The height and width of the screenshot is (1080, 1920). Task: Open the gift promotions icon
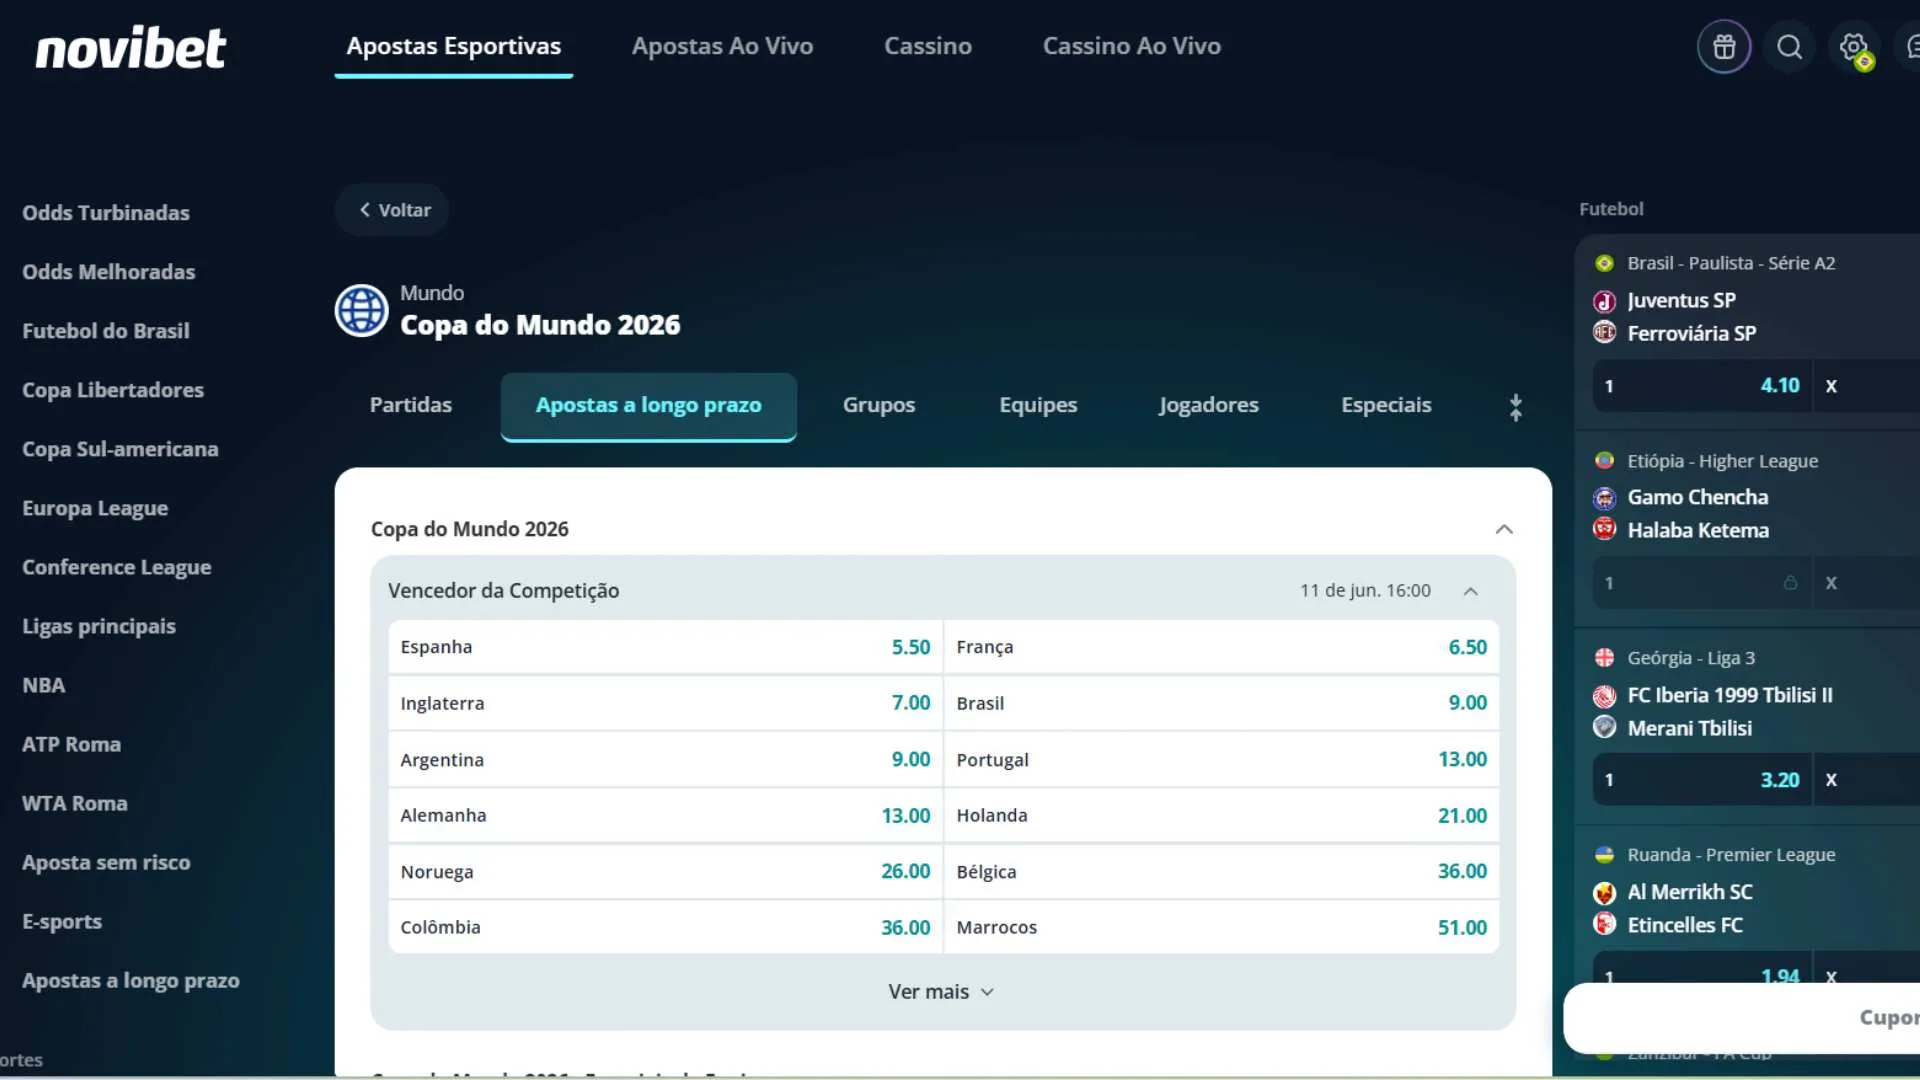(x=1724, y=47)
